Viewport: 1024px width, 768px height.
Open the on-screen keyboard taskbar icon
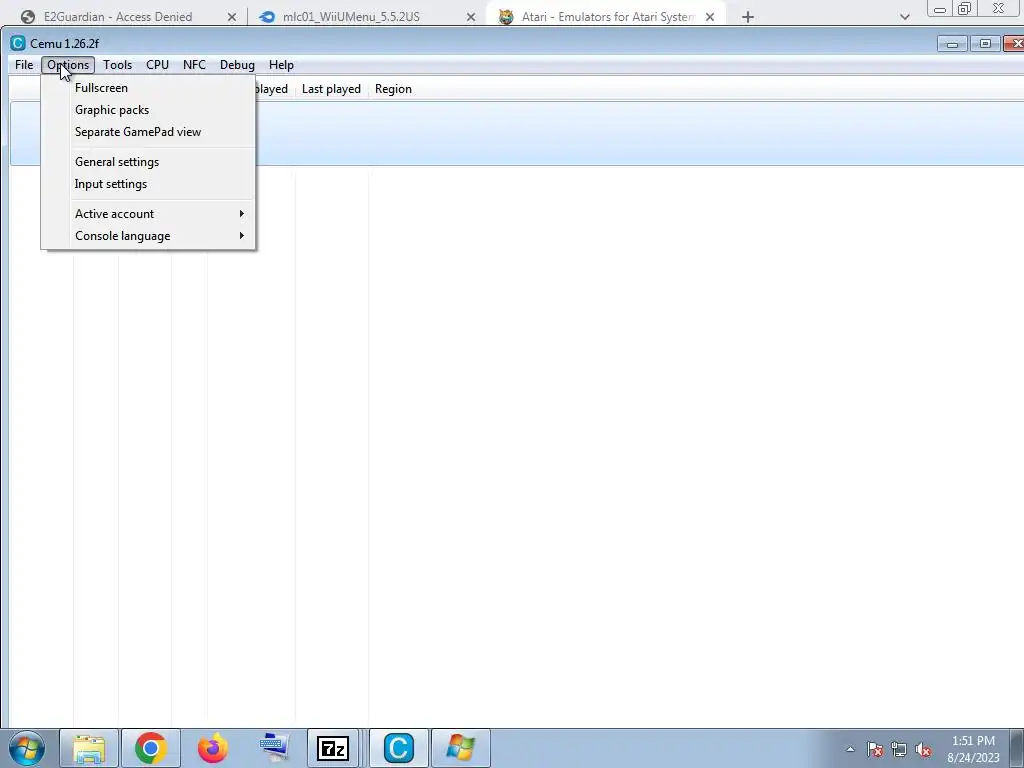click(x=274, y=748)
